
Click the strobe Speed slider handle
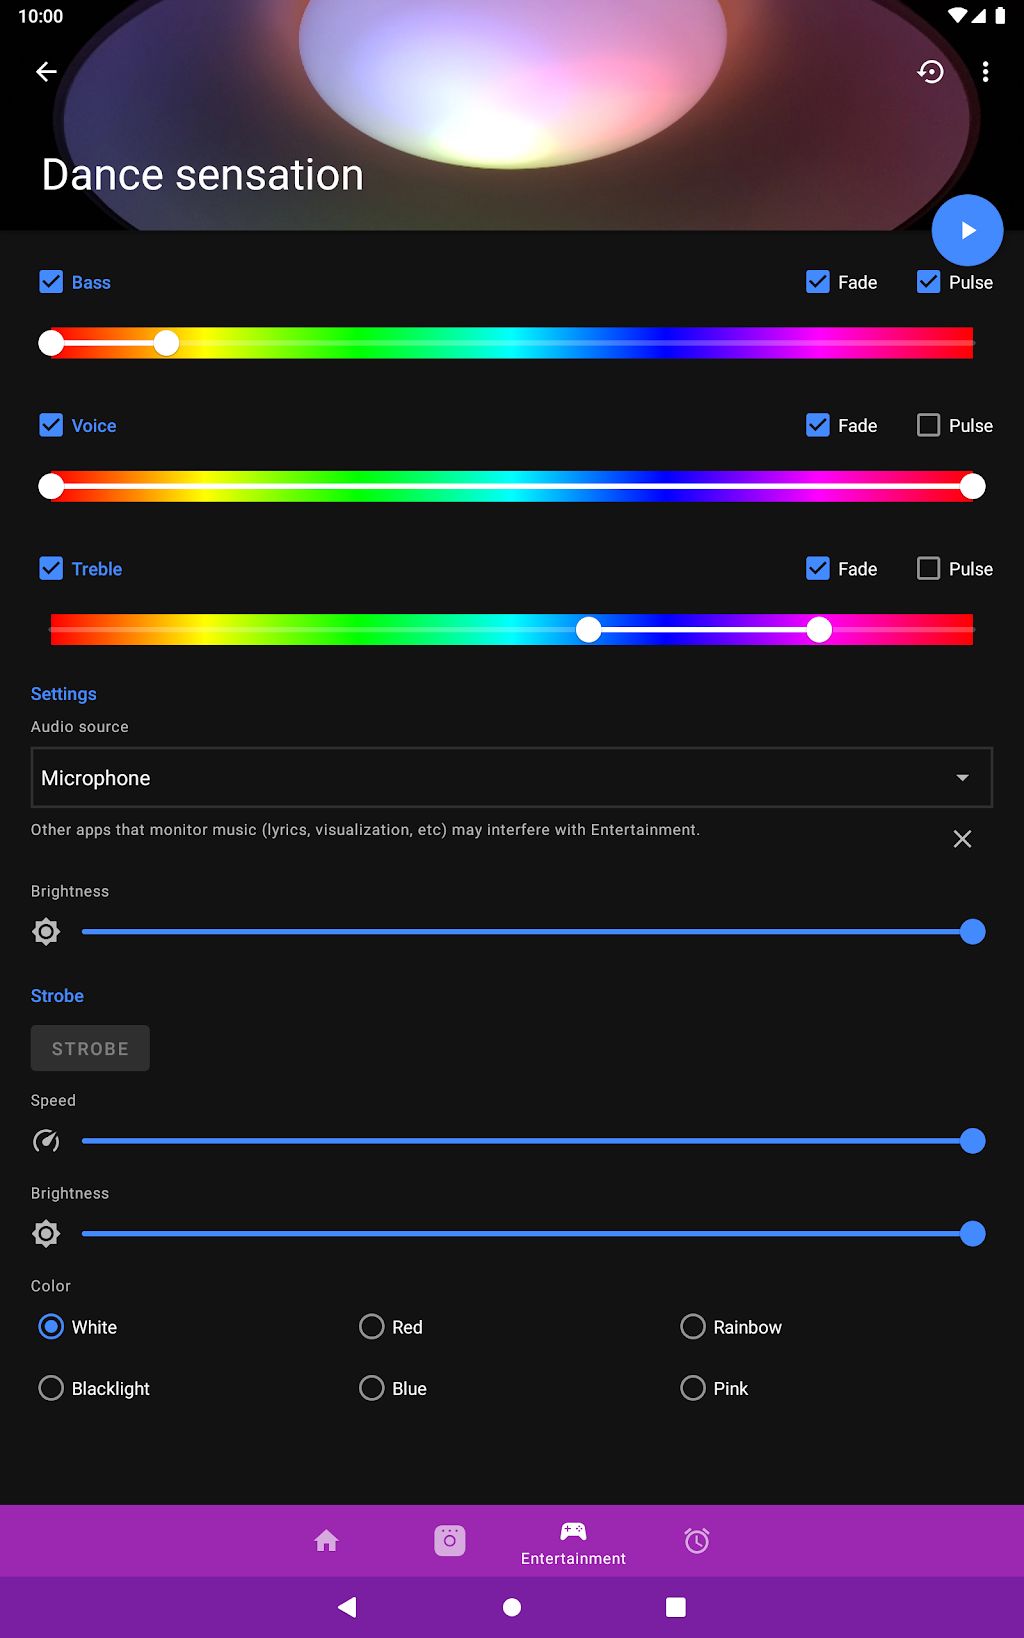point(972,1141)
